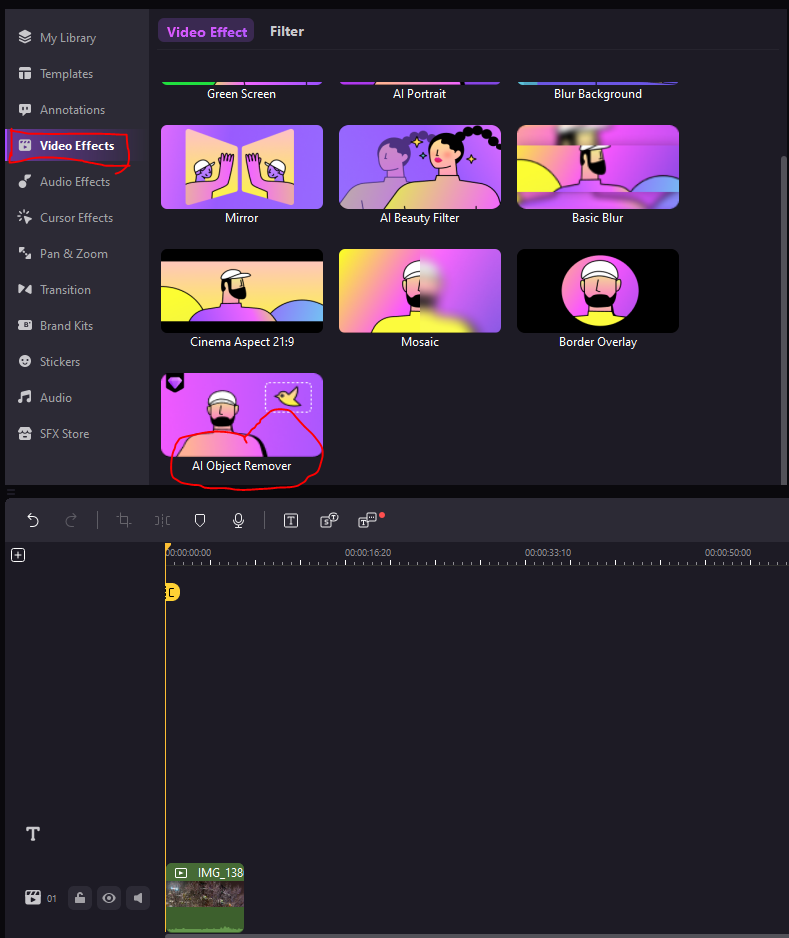Click the microphone voiceover icon
This screenshot has height=938, width=789.
238,520
